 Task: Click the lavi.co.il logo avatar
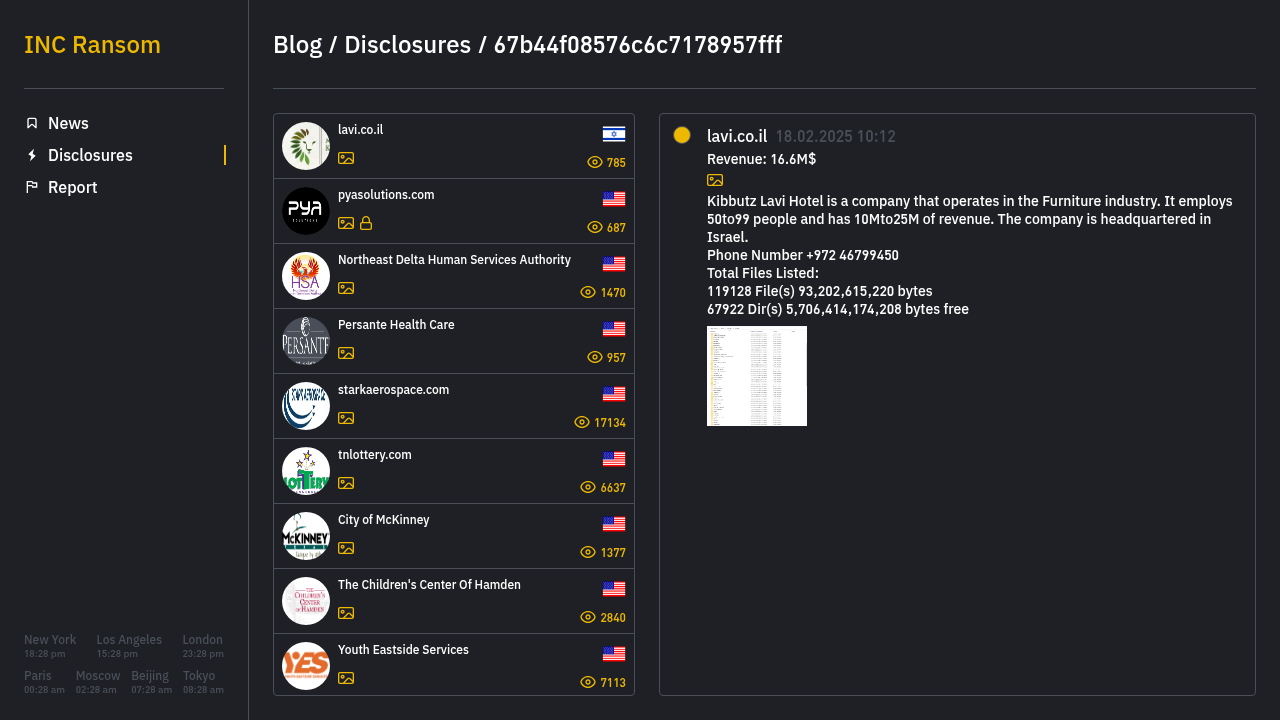click(306, 146)
